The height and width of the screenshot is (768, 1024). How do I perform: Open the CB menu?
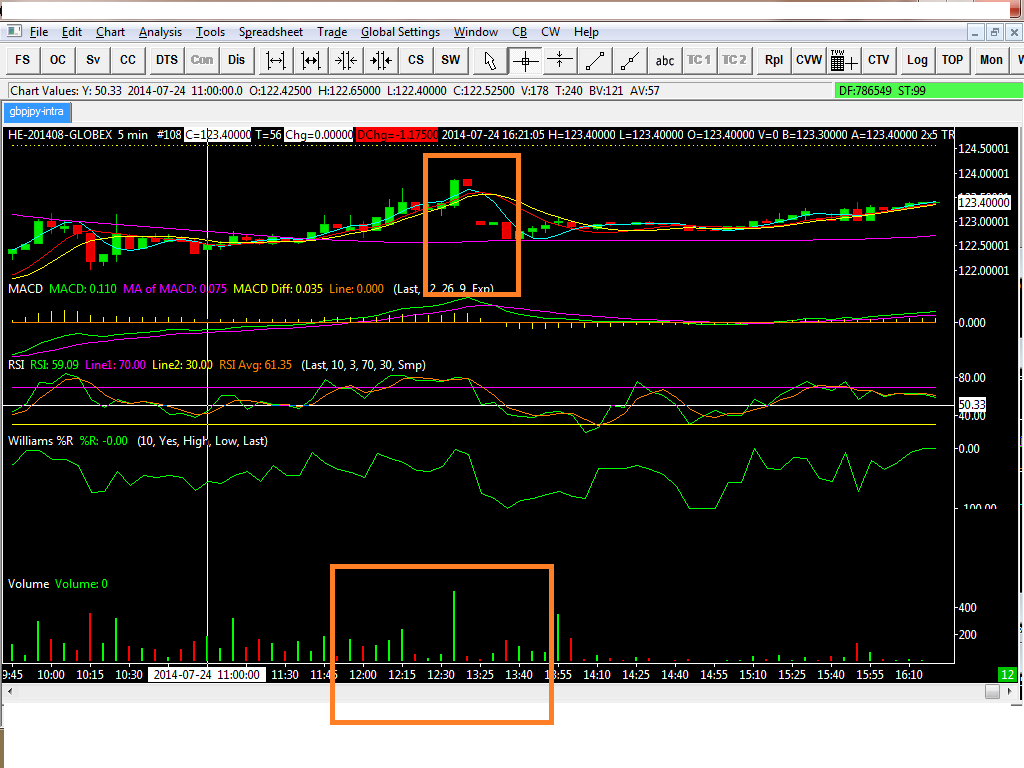click(x=519, y=32)
